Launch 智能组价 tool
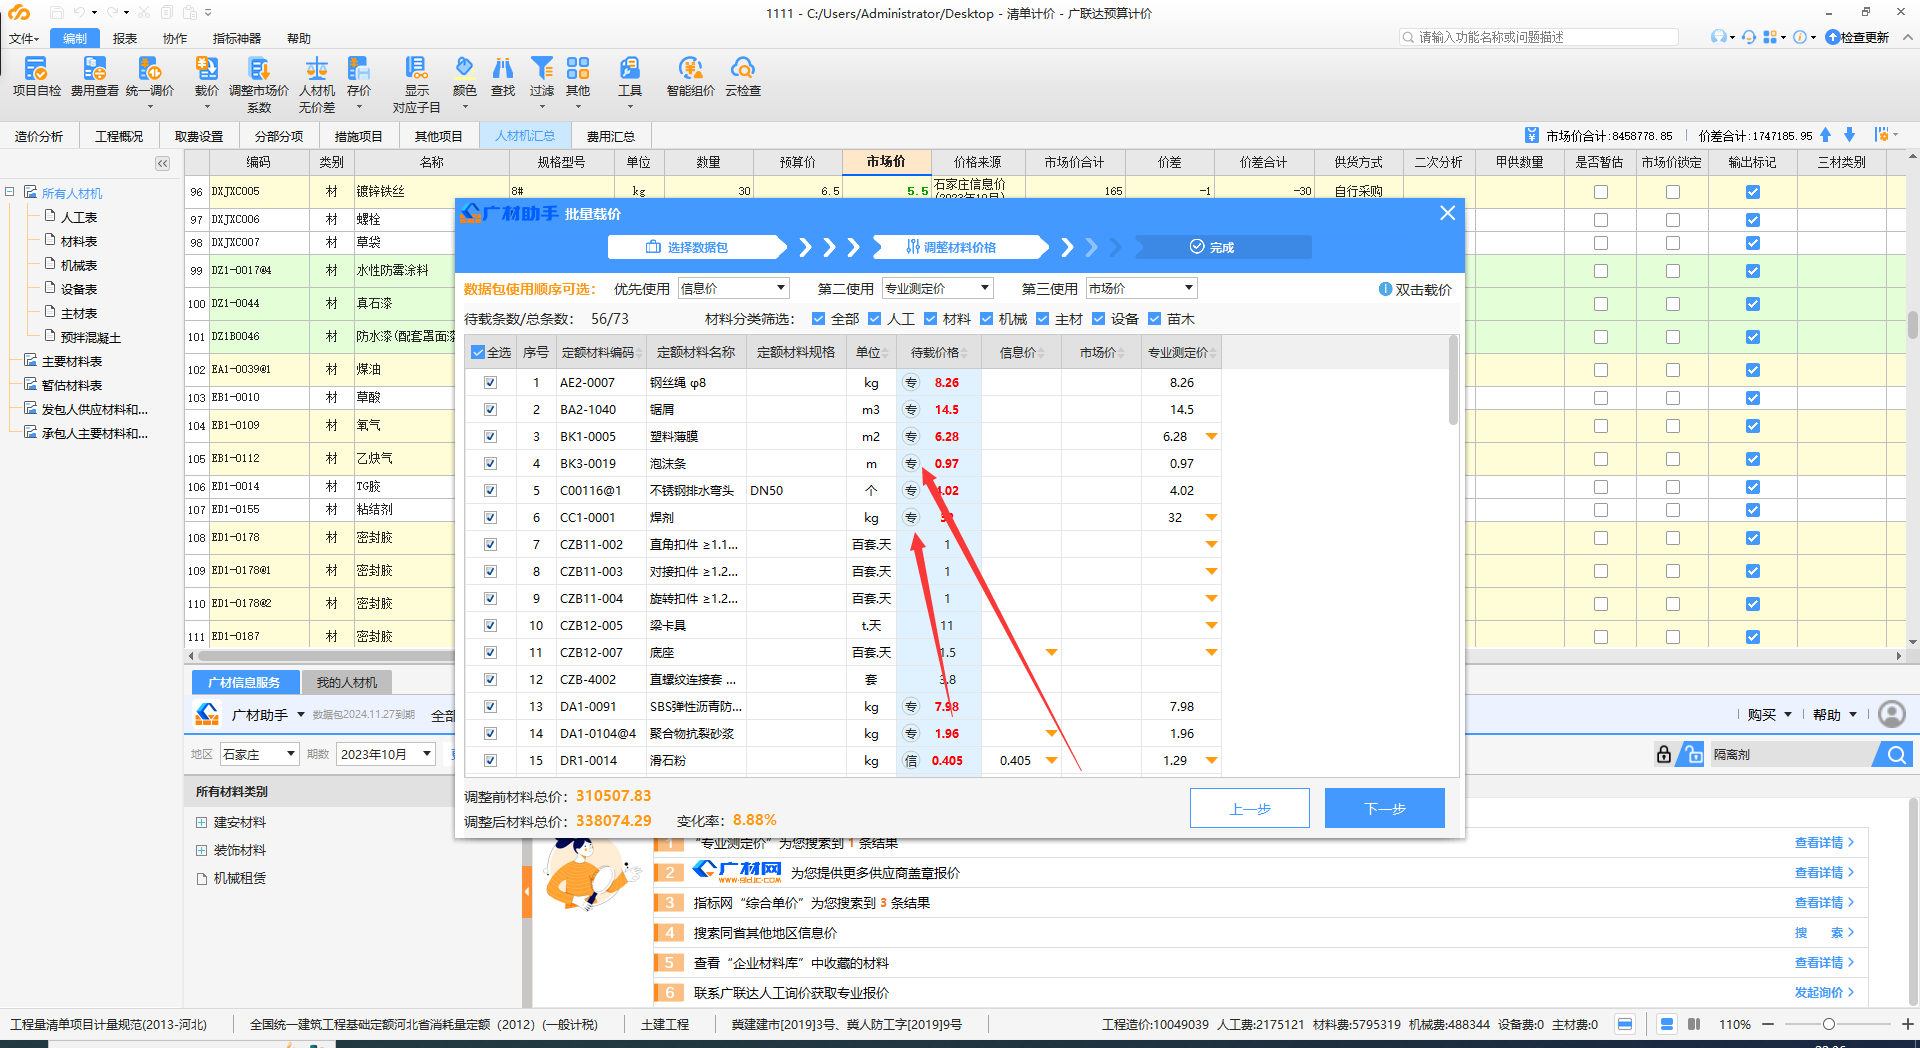 690,76
